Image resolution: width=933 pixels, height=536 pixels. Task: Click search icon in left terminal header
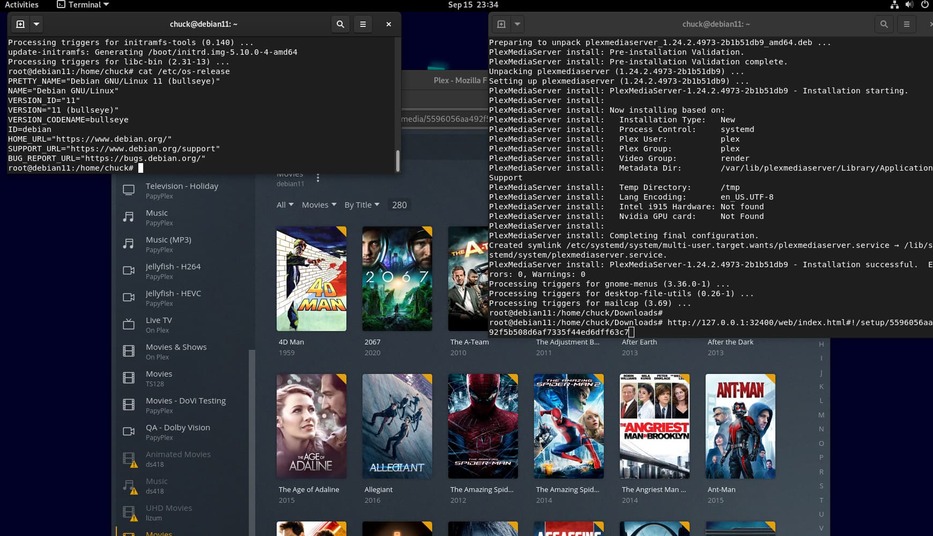pos(340,24)
